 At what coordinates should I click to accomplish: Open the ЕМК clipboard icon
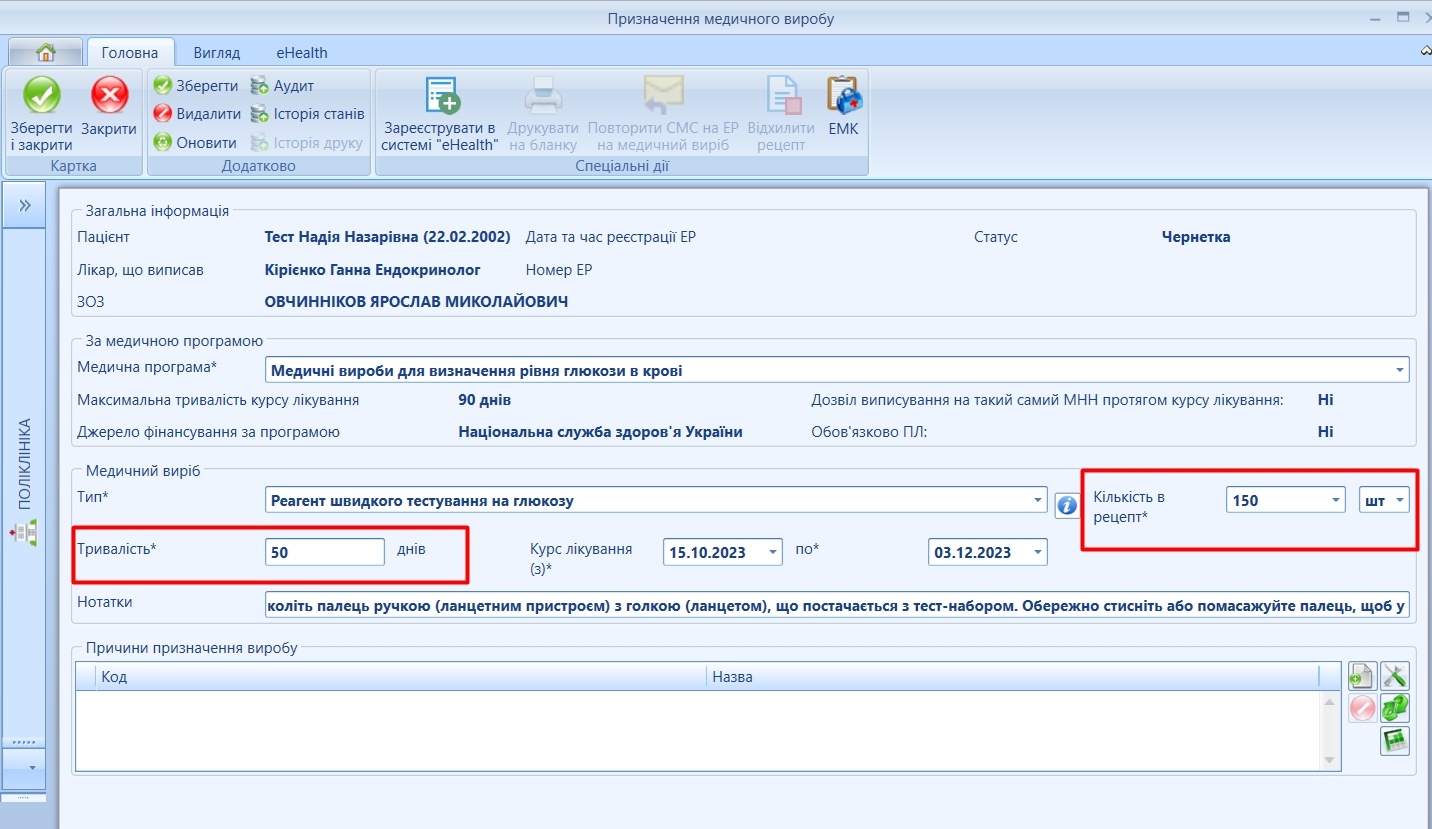(844, 95)
